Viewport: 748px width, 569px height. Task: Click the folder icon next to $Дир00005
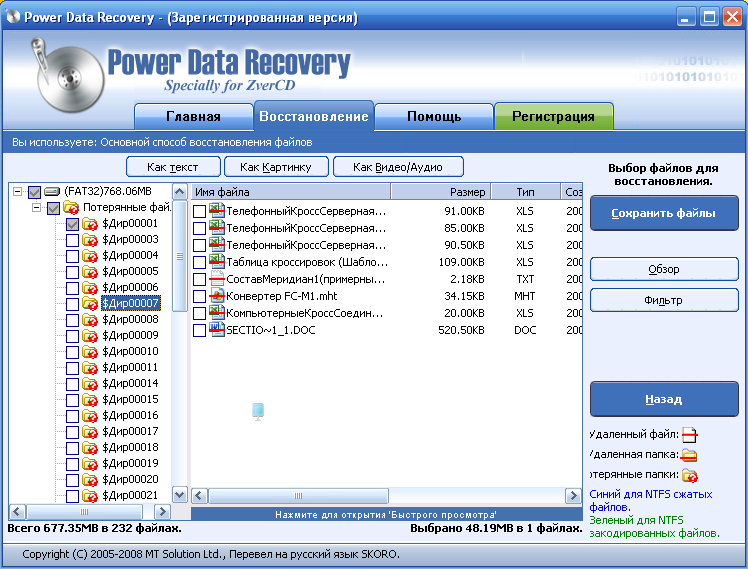pos(90,272)
